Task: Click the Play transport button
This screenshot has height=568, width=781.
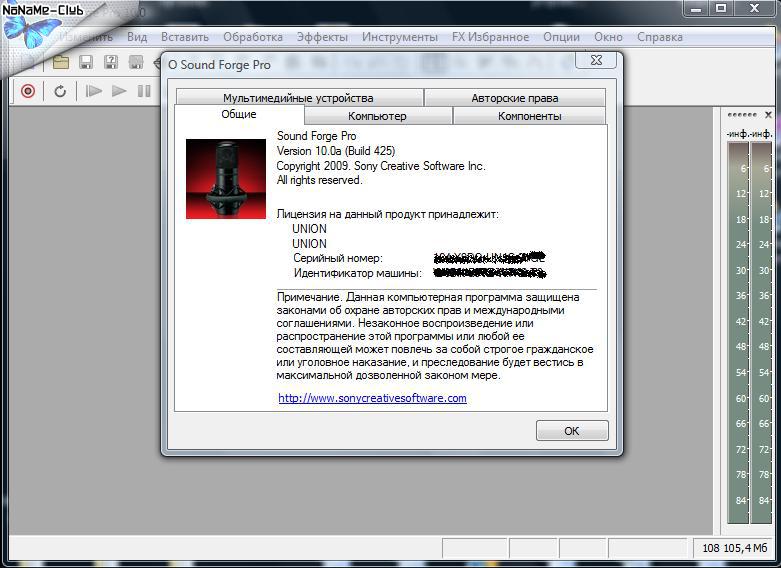Action: (x=119, y=91)
